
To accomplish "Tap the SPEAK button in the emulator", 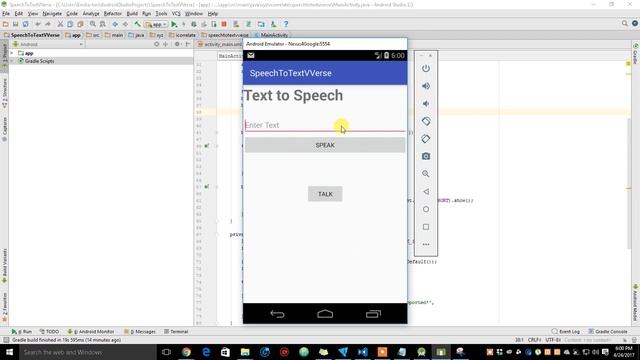I will (325, 145).
